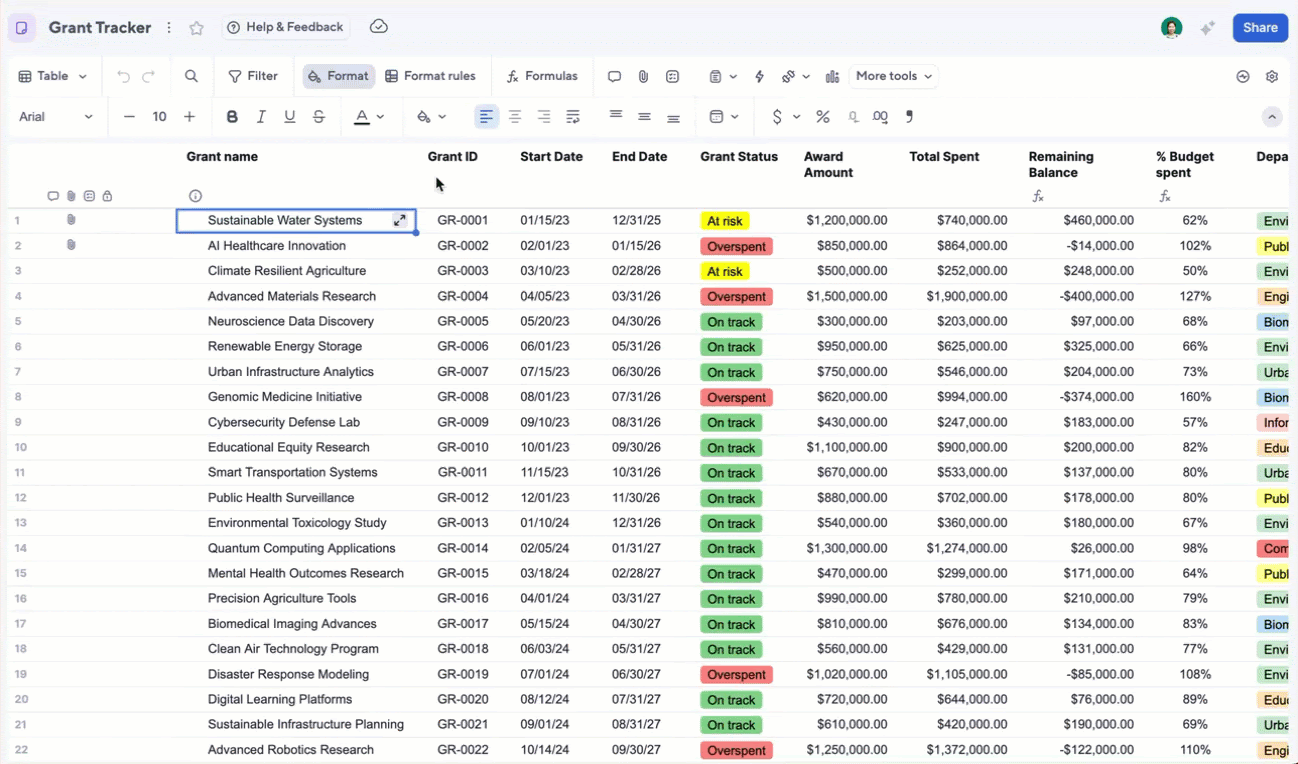Insert an emoji from the toolbar

coord(672,76)
